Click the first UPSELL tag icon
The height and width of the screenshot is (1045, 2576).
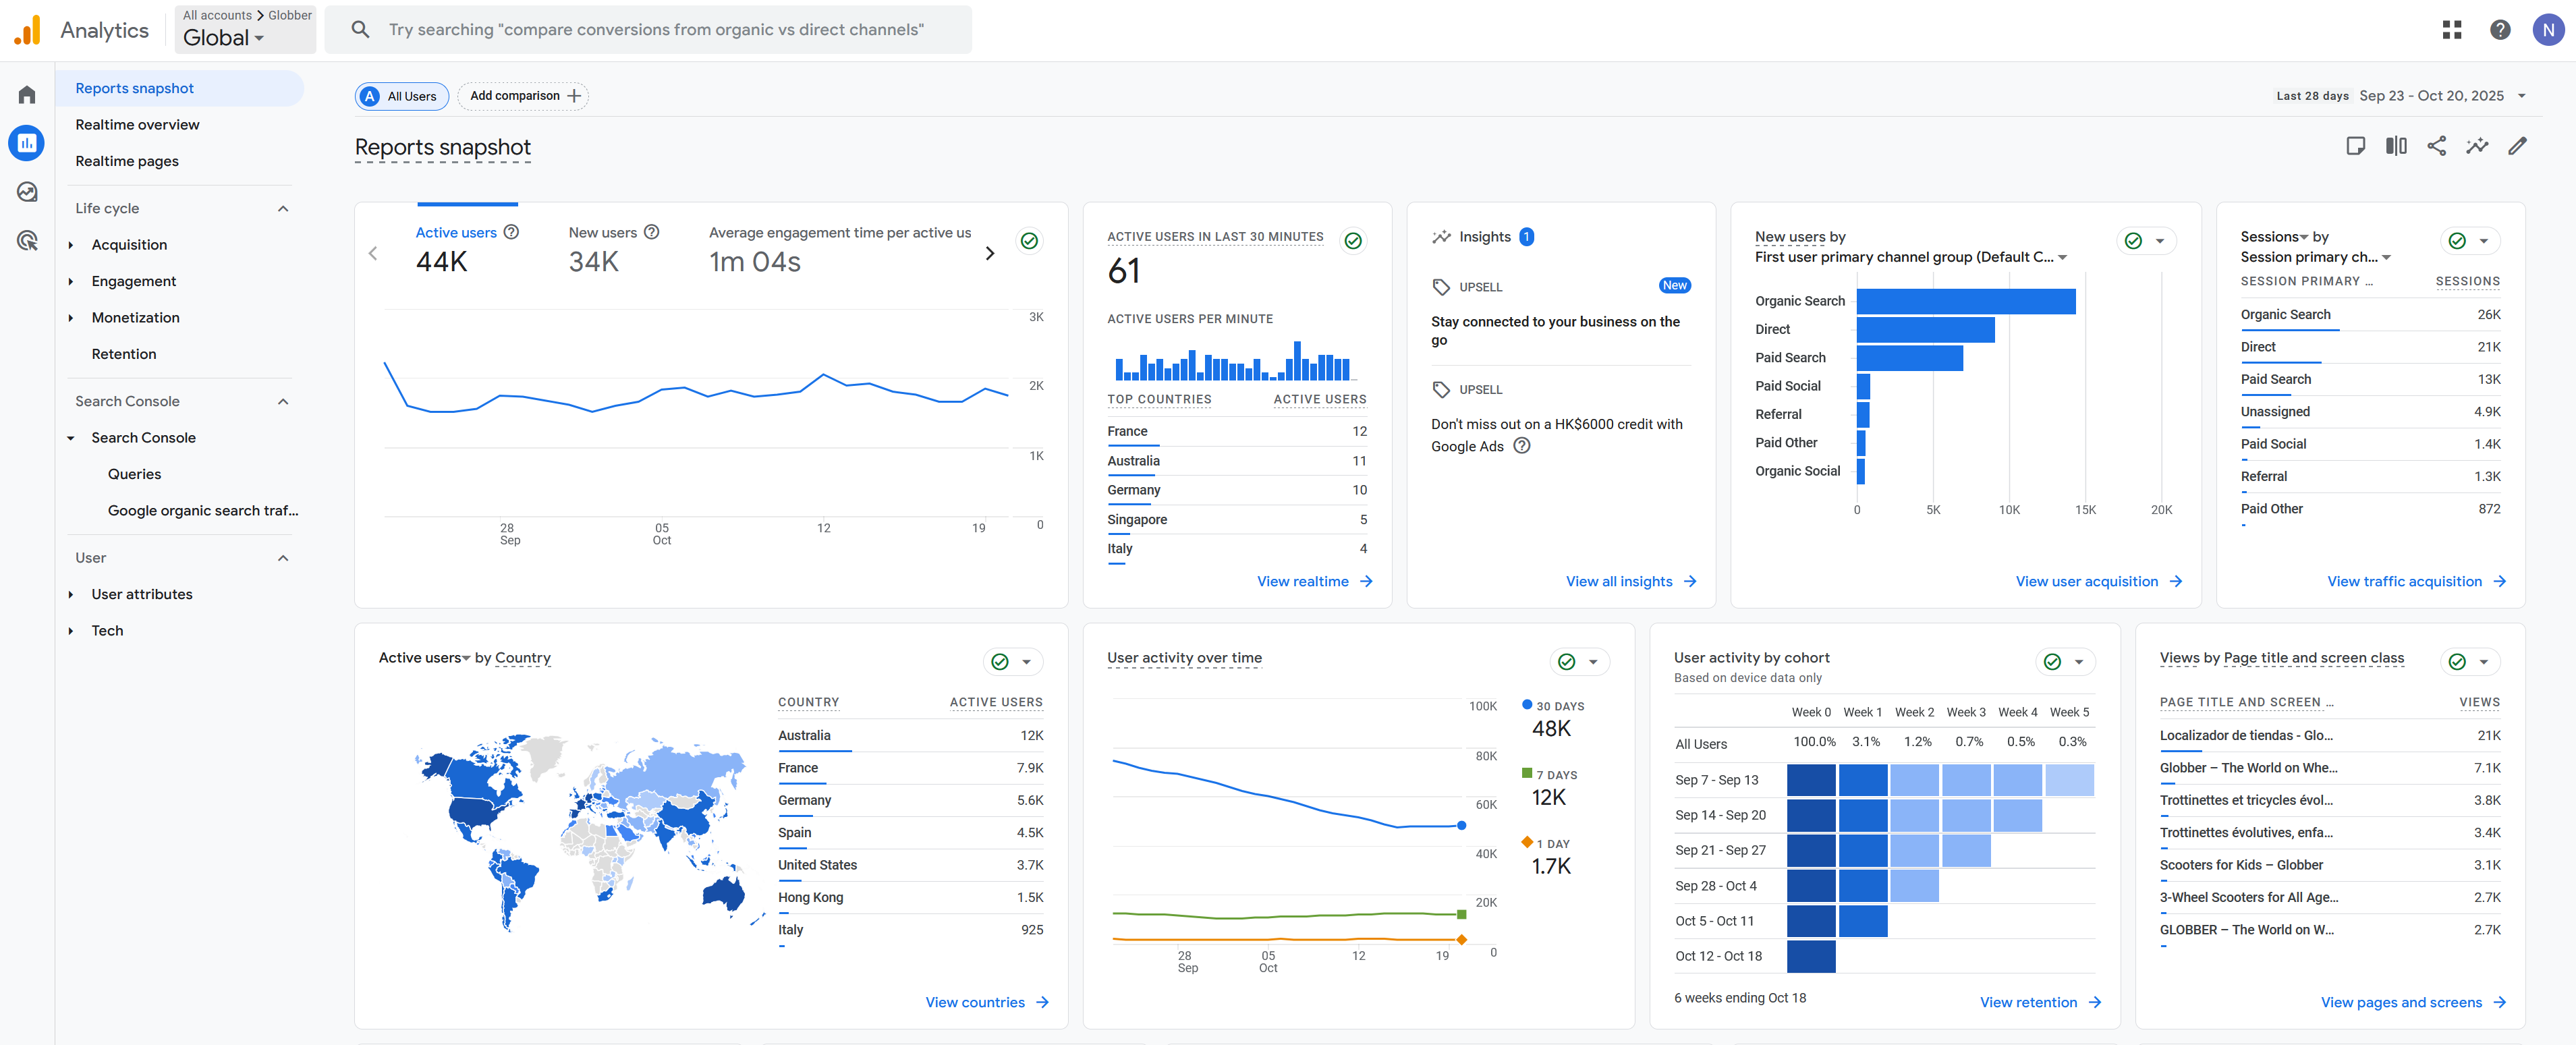[1441, 287]
